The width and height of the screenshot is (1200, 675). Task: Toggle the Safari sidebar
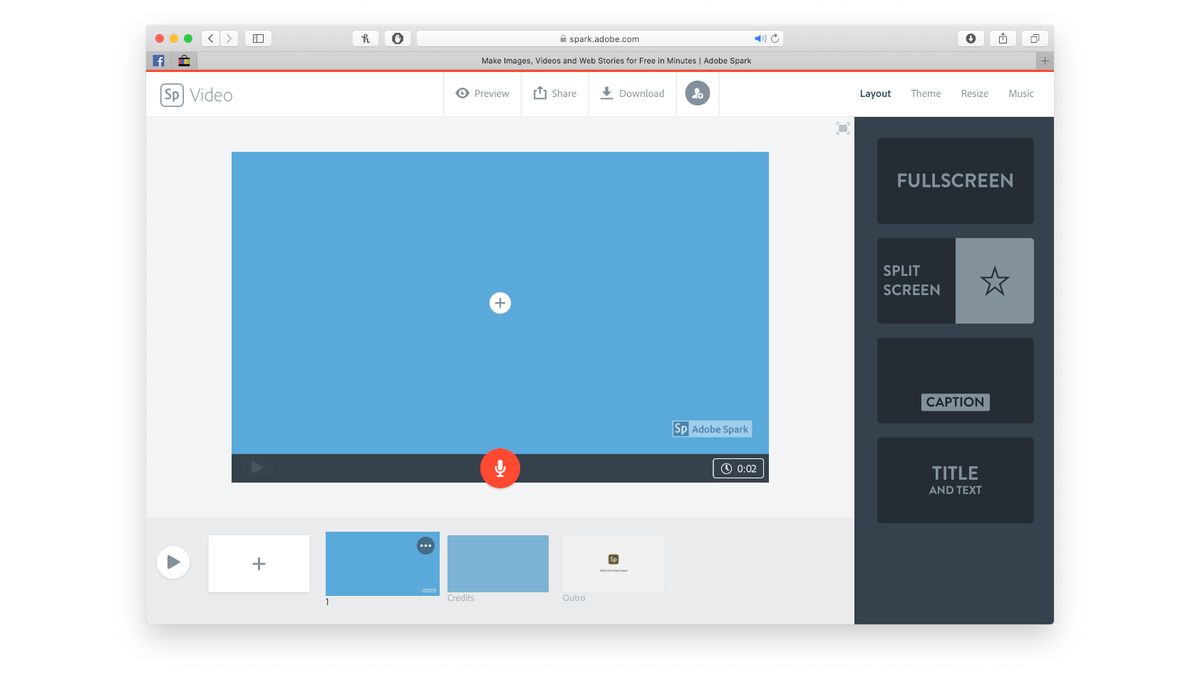click(x=258, y=39)
